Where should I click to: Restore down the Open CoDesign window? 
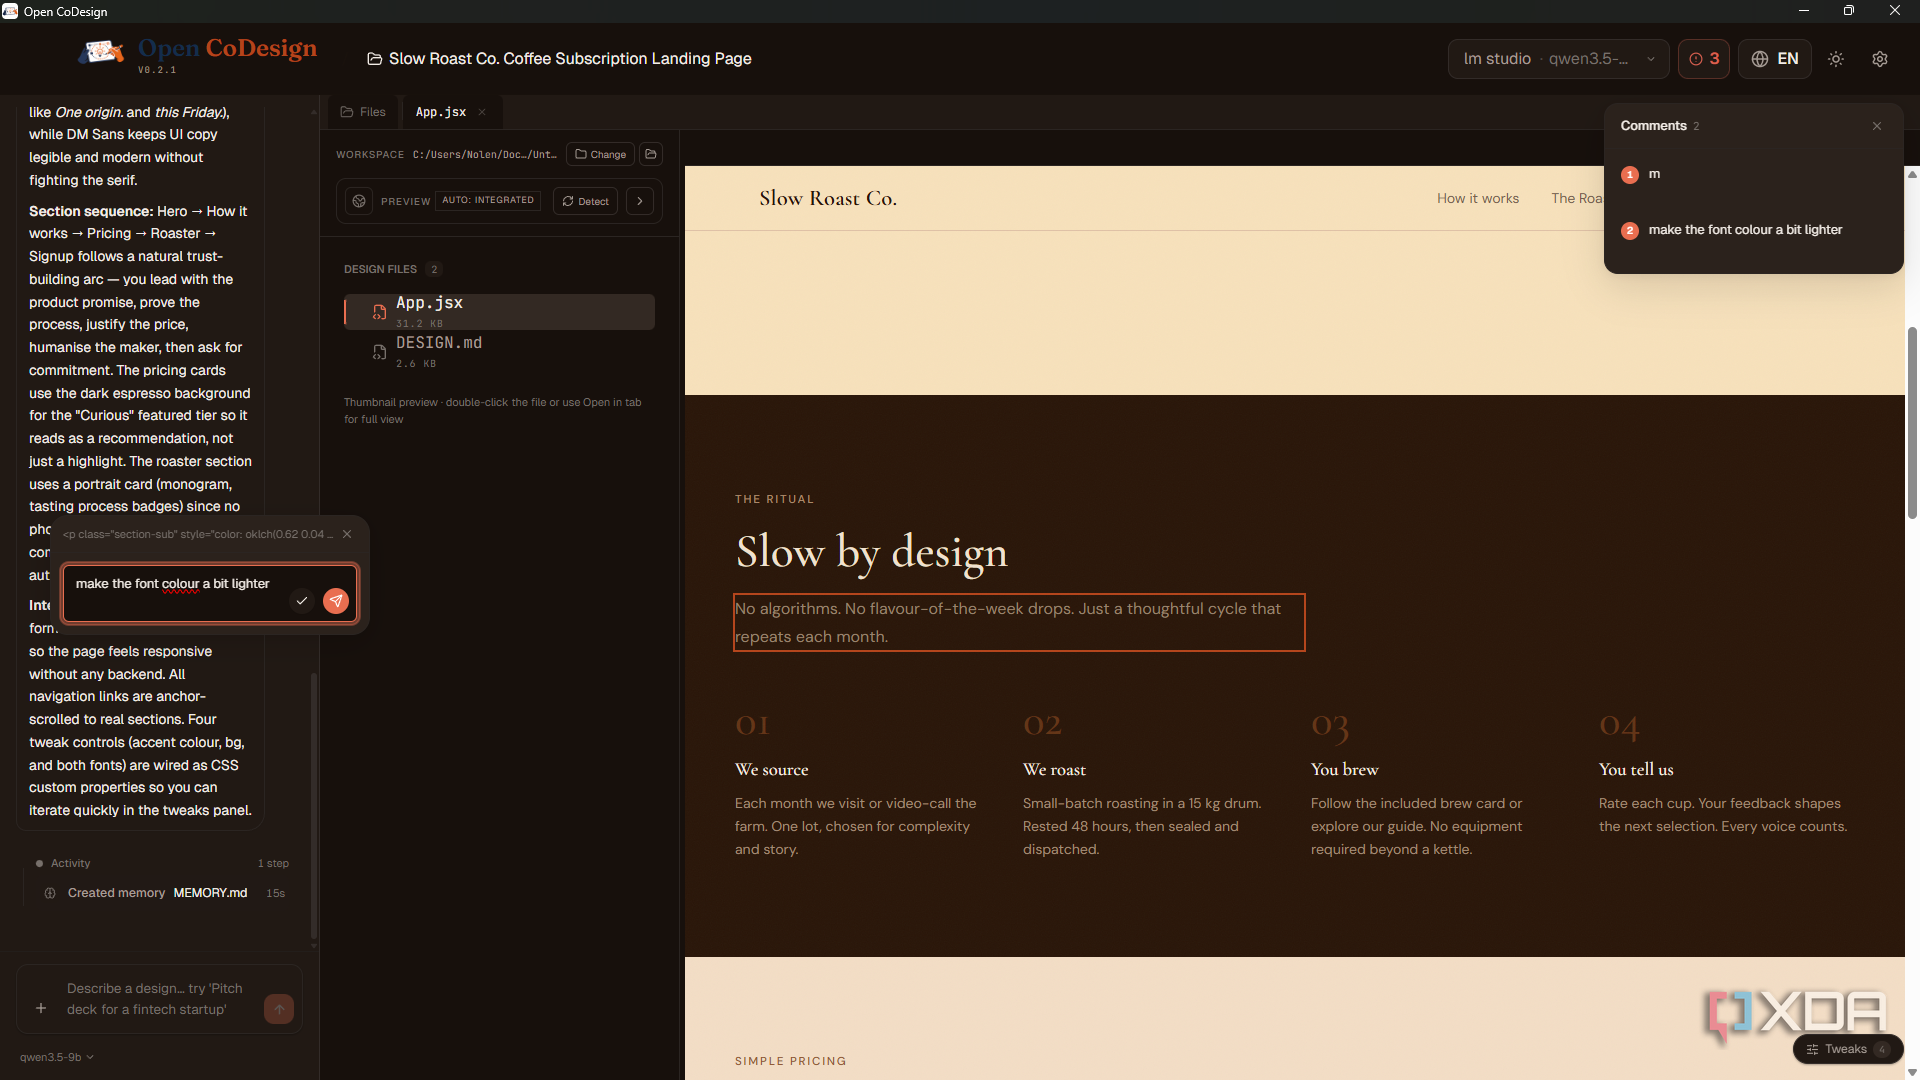[x=1849, y=11]
